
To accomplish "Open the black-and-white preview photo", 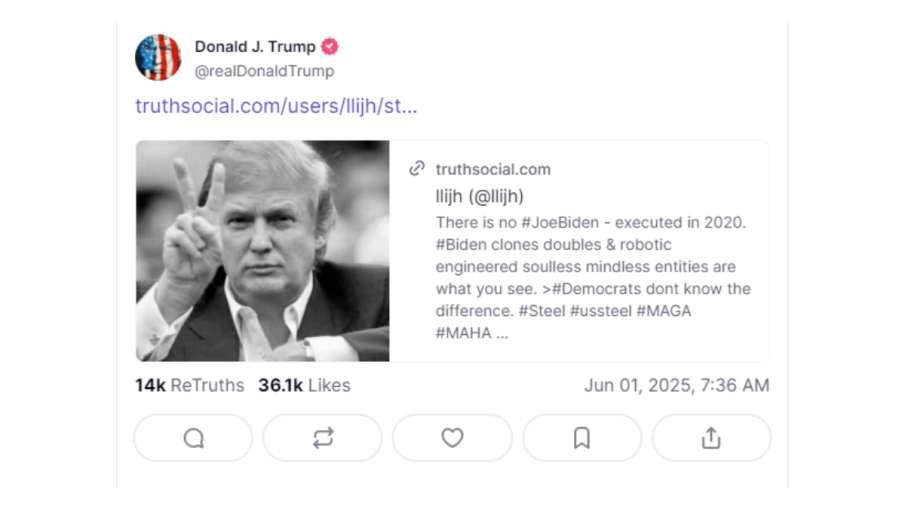I will (263, 250).
